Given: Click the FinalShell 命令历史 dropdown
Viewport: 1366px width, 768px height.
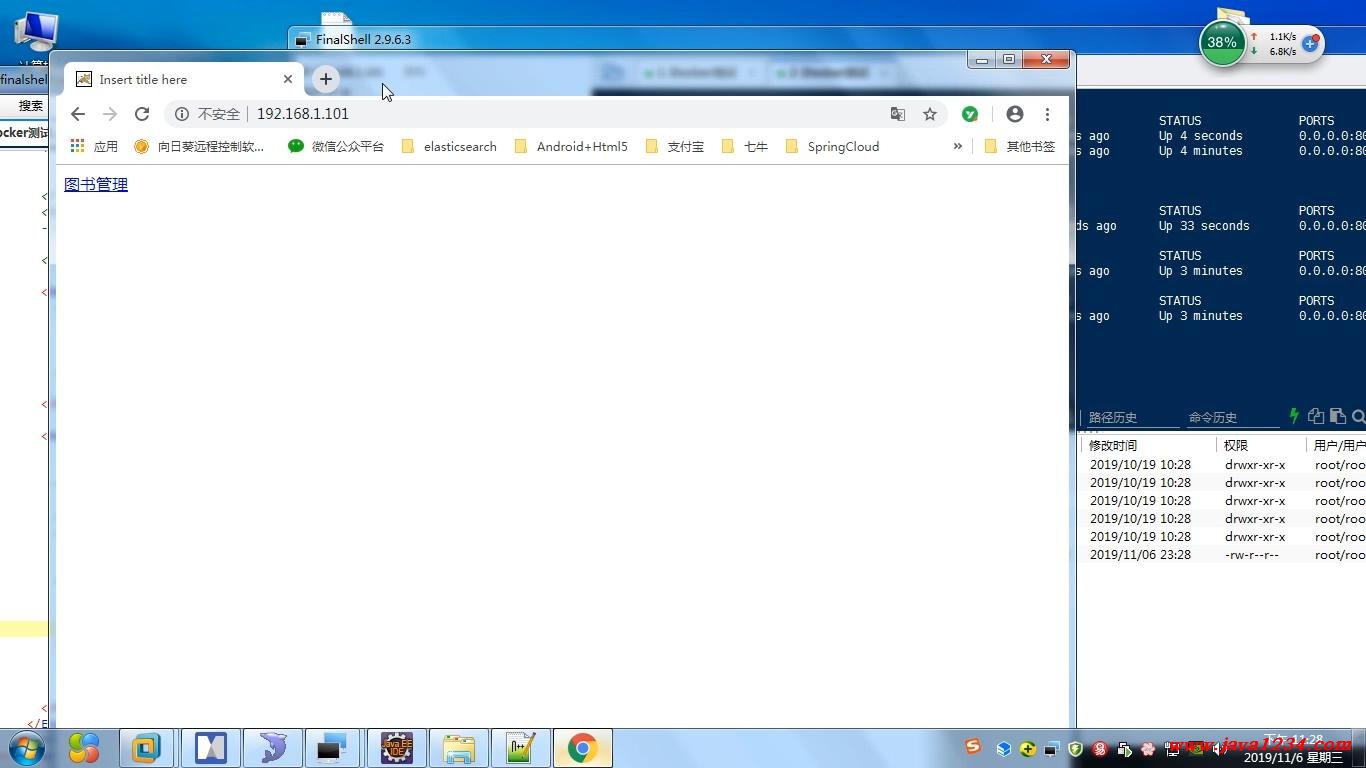Looking at the screenshot, I should point(1232,417).
